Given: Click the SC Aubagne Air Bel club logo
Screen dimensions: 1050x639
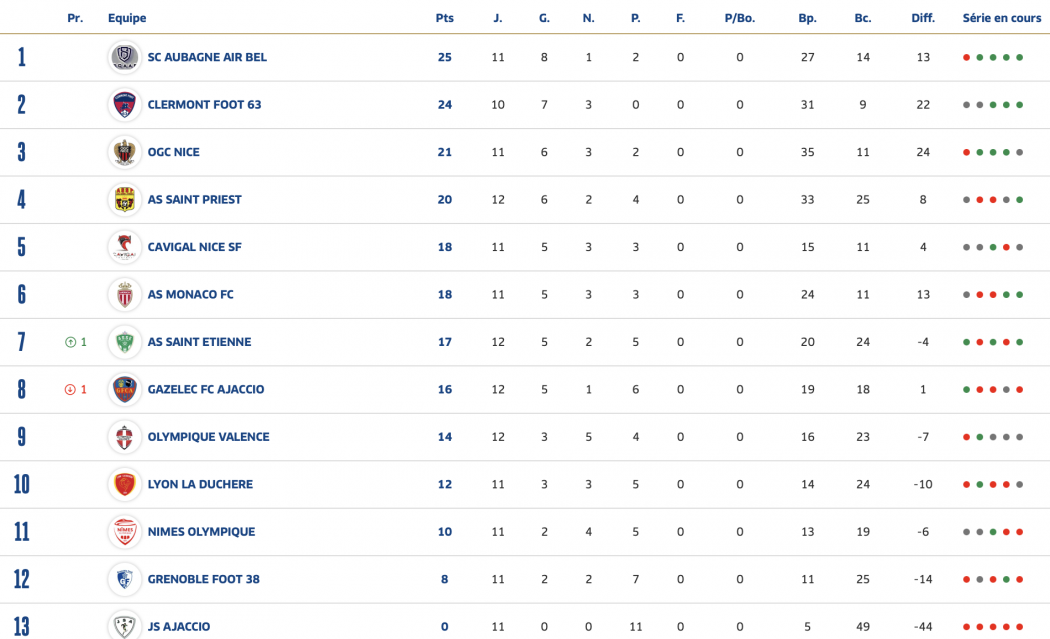Looking at the screenshot, I should click(125, 57).
